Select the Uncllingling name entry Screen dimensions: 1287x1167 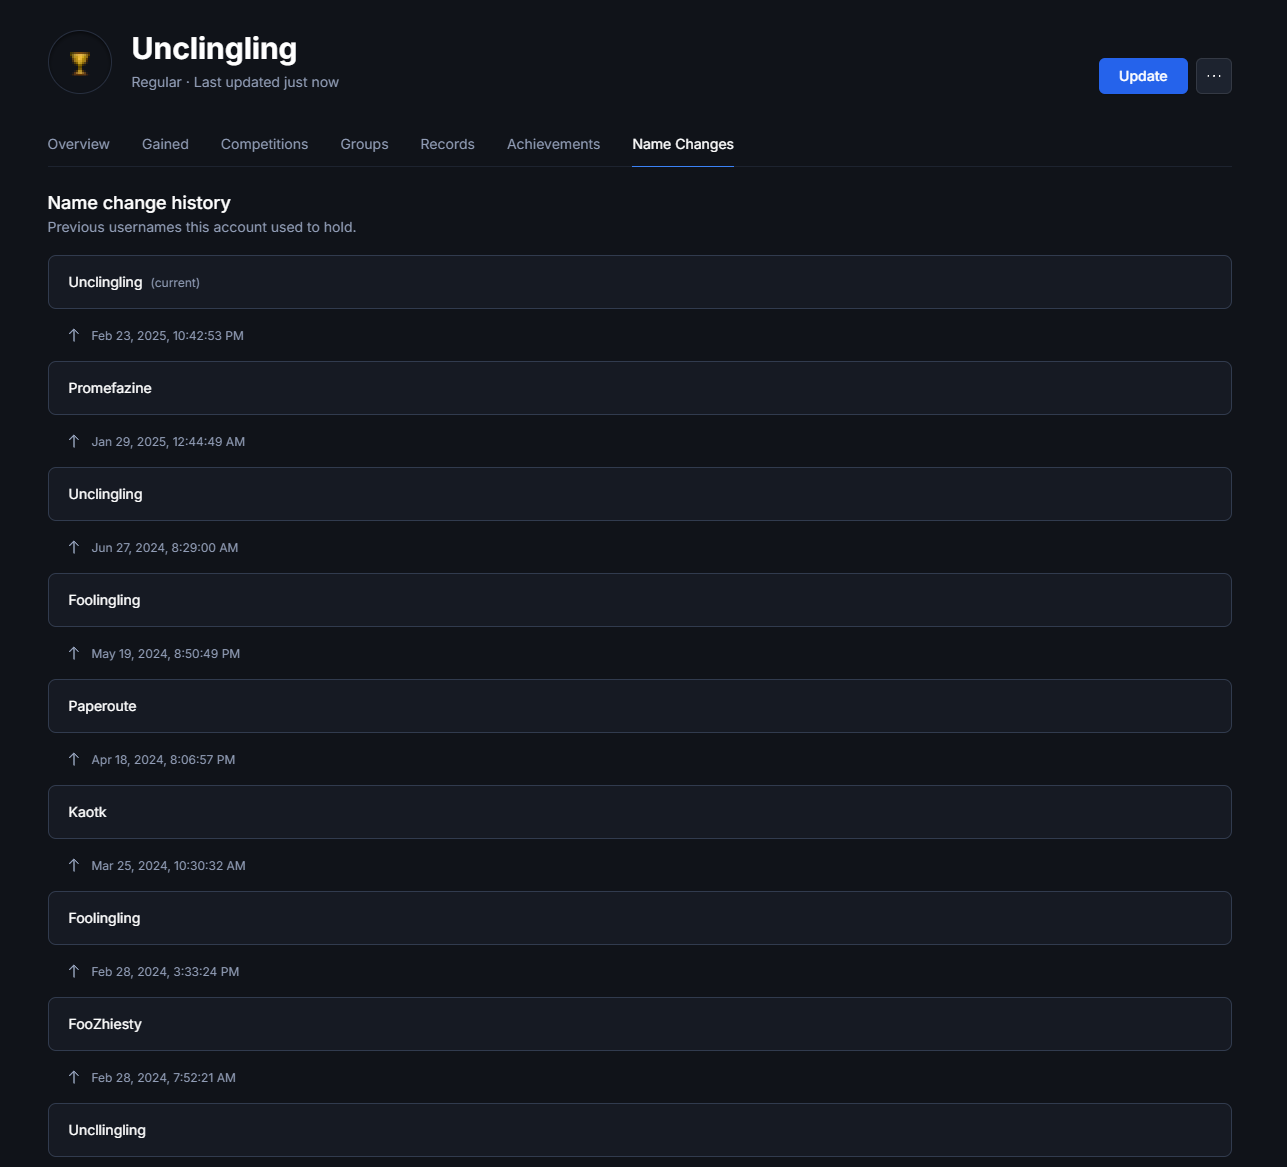pos(640,1130)
